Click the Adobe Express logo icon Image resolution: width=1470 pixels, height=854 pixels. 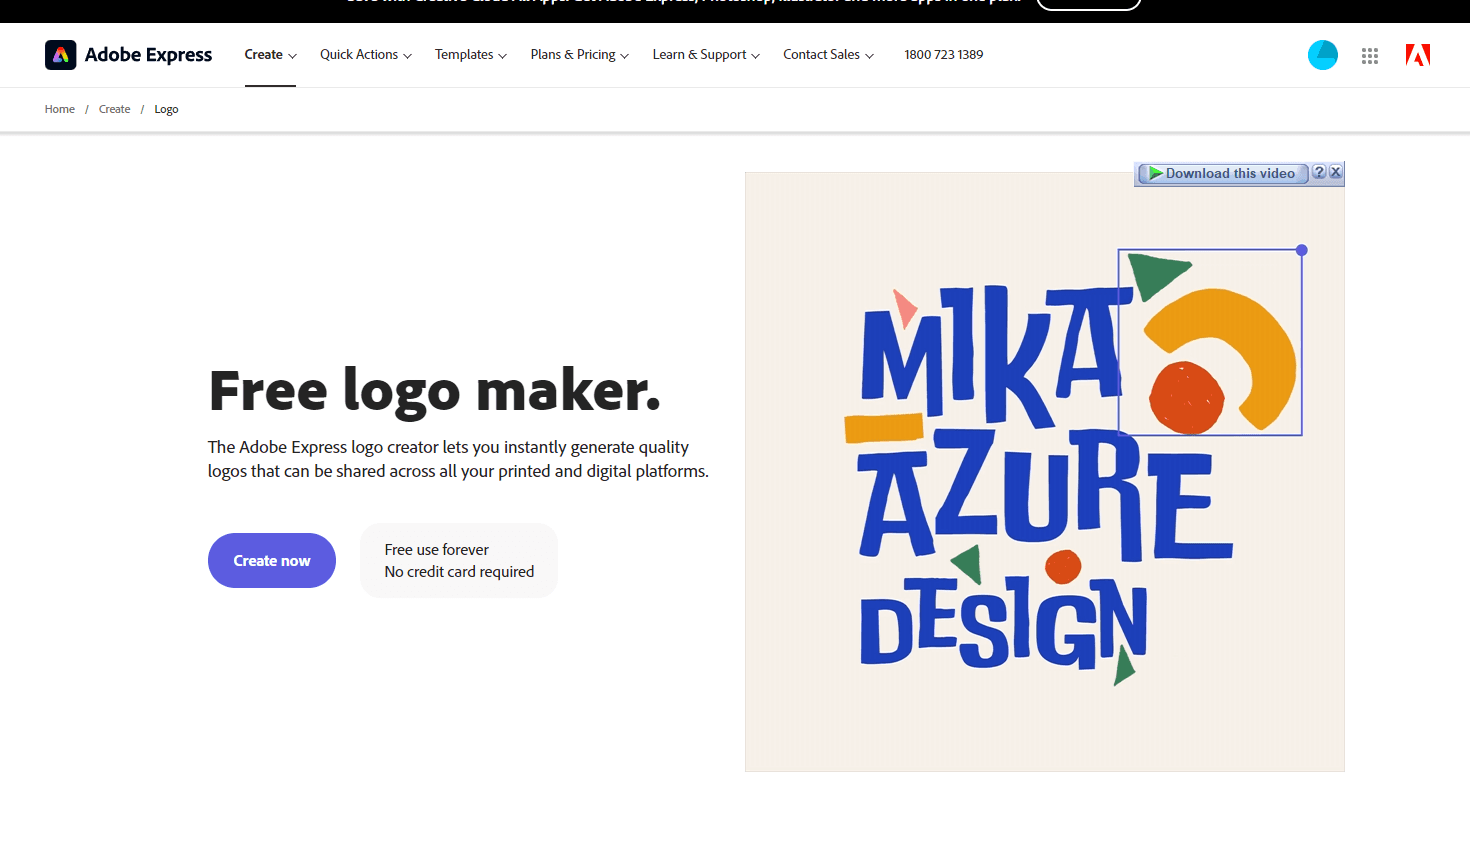click(x=61, y=55)
